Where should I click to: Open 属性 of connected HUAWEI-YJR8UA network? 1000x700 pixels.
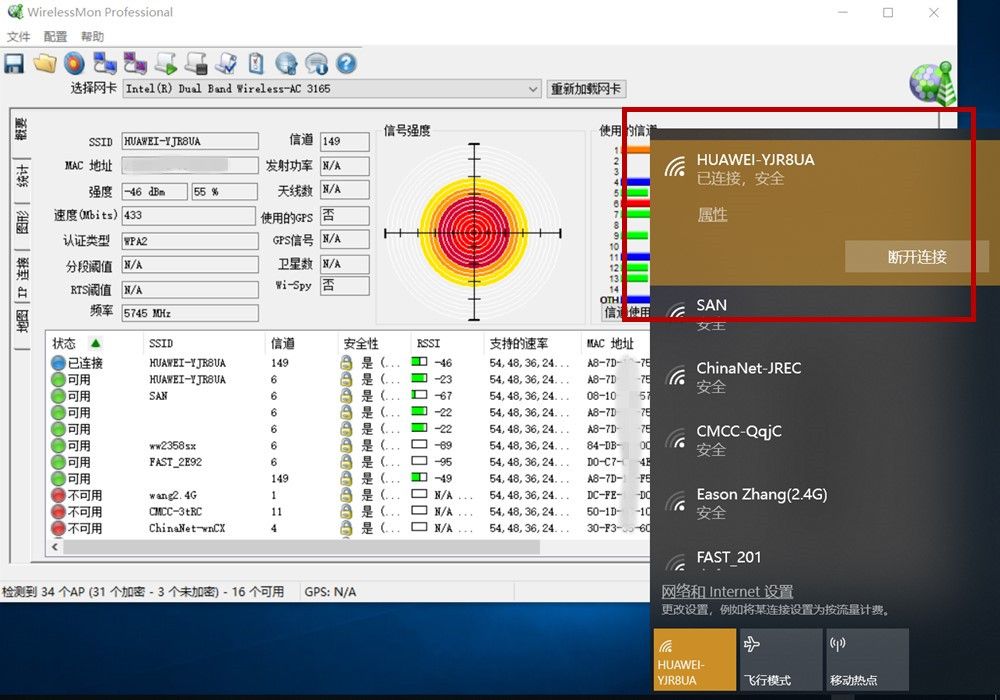712,215
